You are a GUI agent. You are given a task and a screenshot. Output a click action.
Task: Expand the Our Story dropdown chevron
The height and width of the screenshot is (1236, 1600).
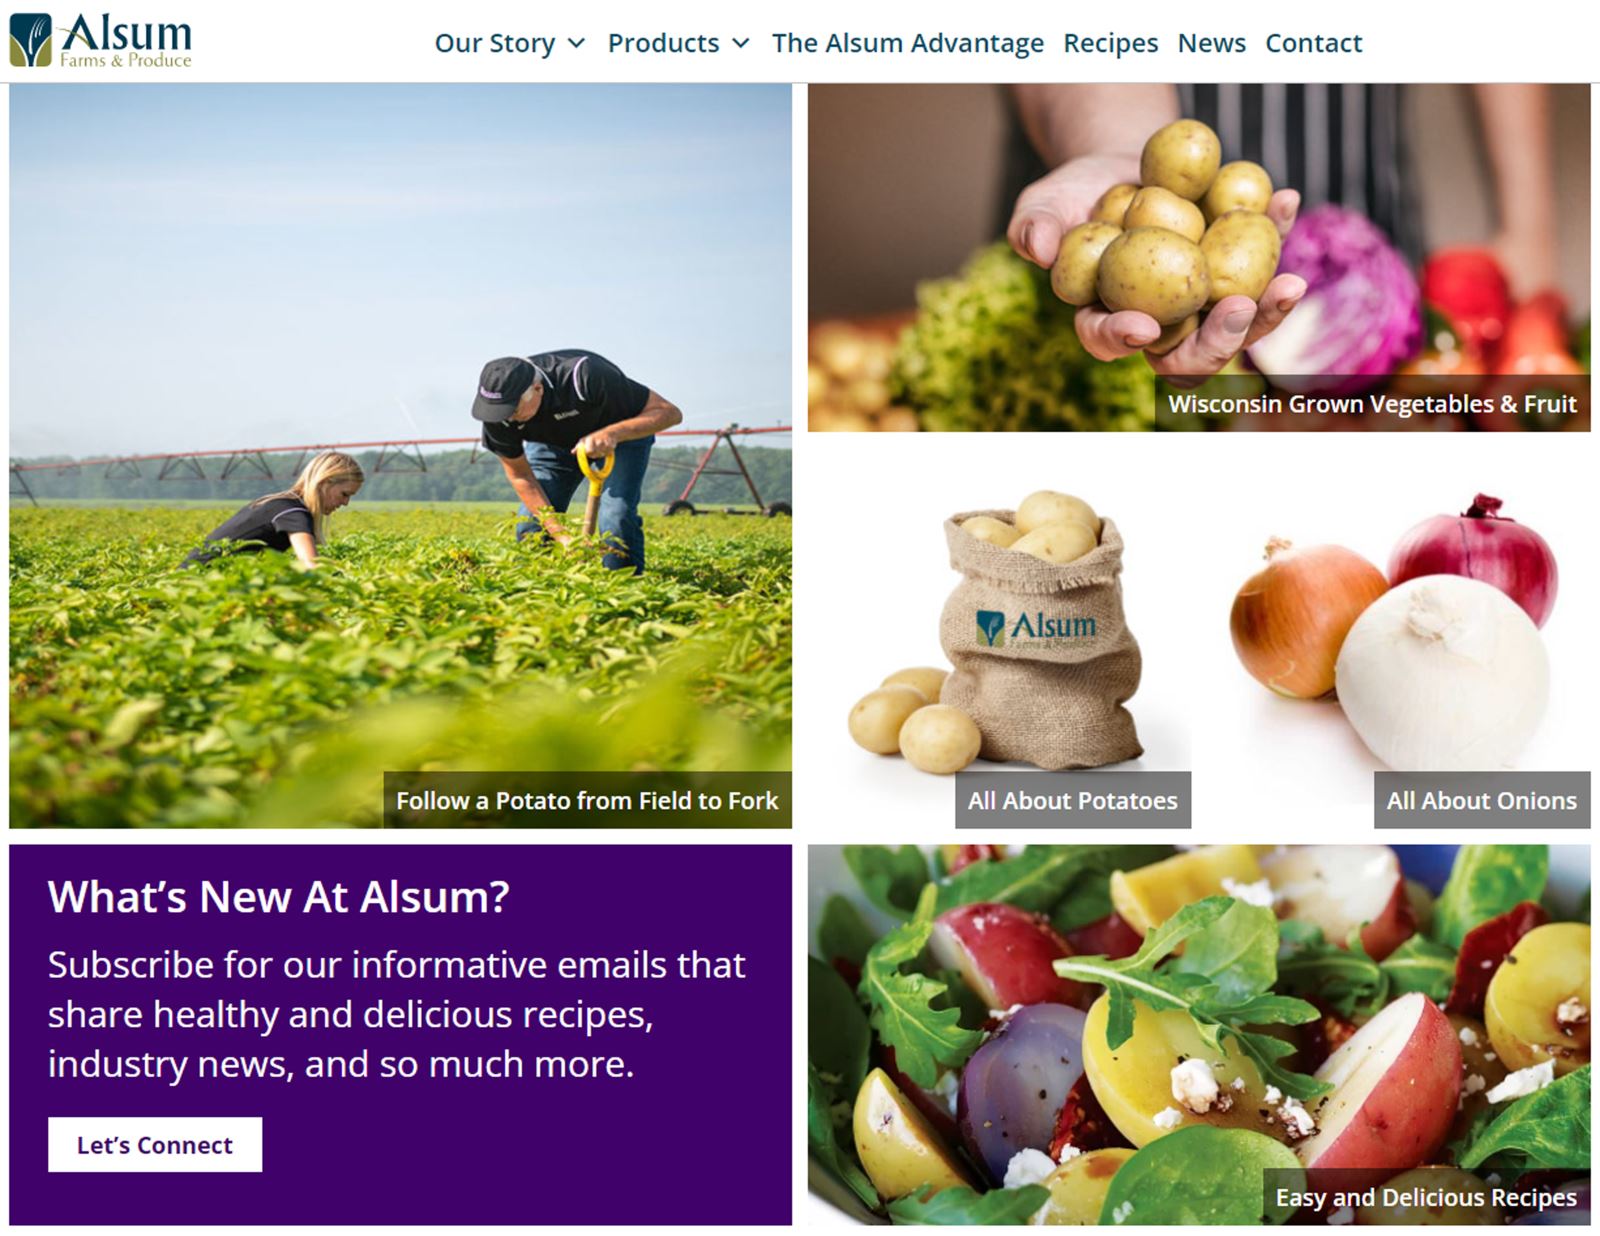pos(576,43)
